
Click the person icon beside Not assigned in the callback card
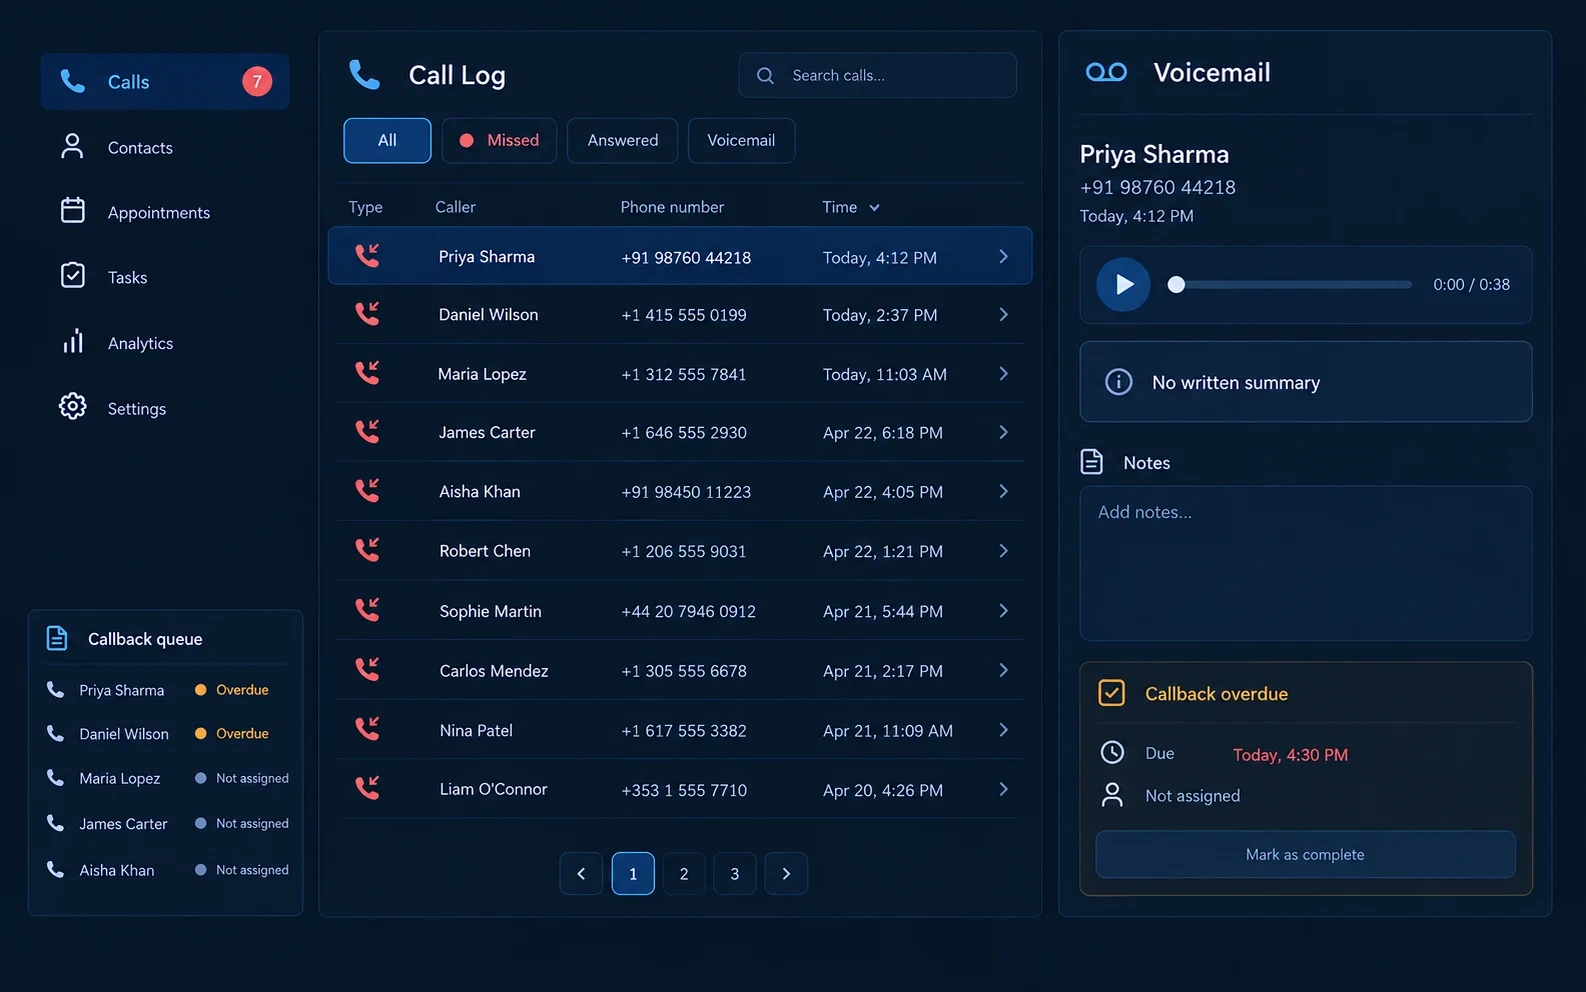[x=1112, y=795]
